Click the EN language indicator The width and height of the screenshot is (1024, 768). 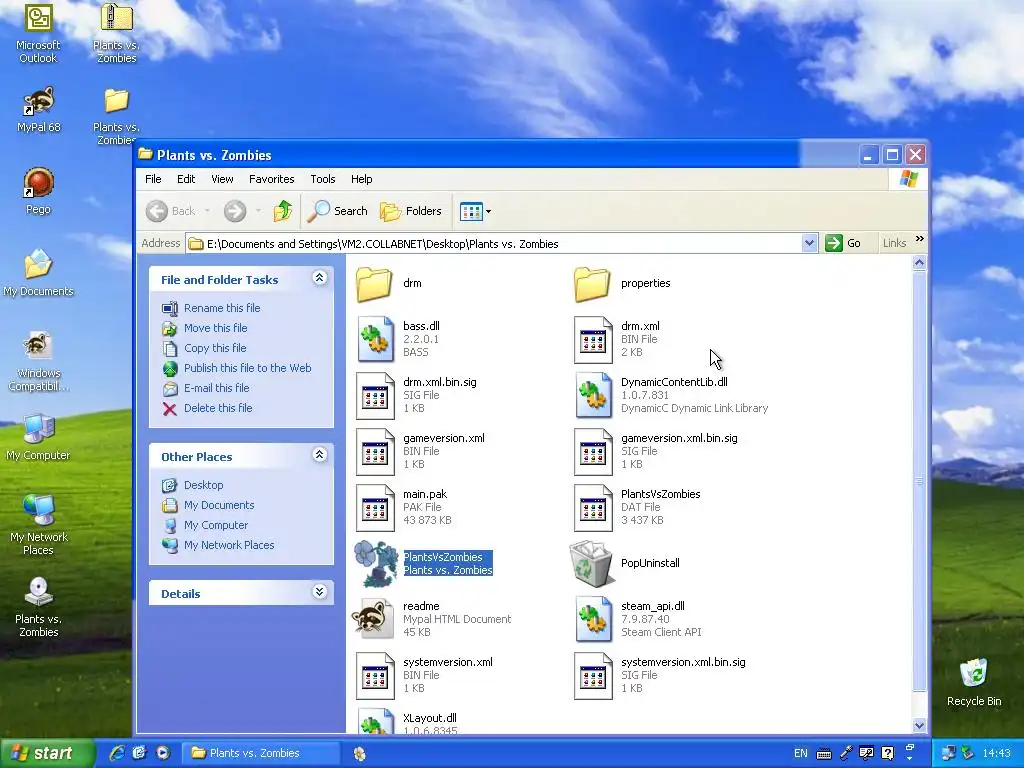(x=801, y=753)
